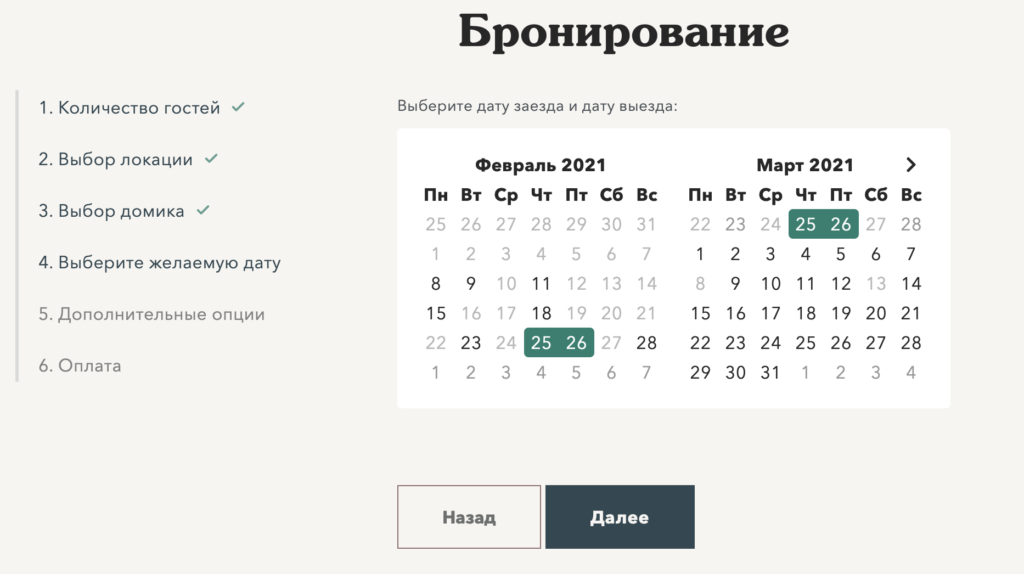Choose March 14 in March calendar
Image resolution: width=1024 pixels, height=574 pixels.
click(911, 284)
